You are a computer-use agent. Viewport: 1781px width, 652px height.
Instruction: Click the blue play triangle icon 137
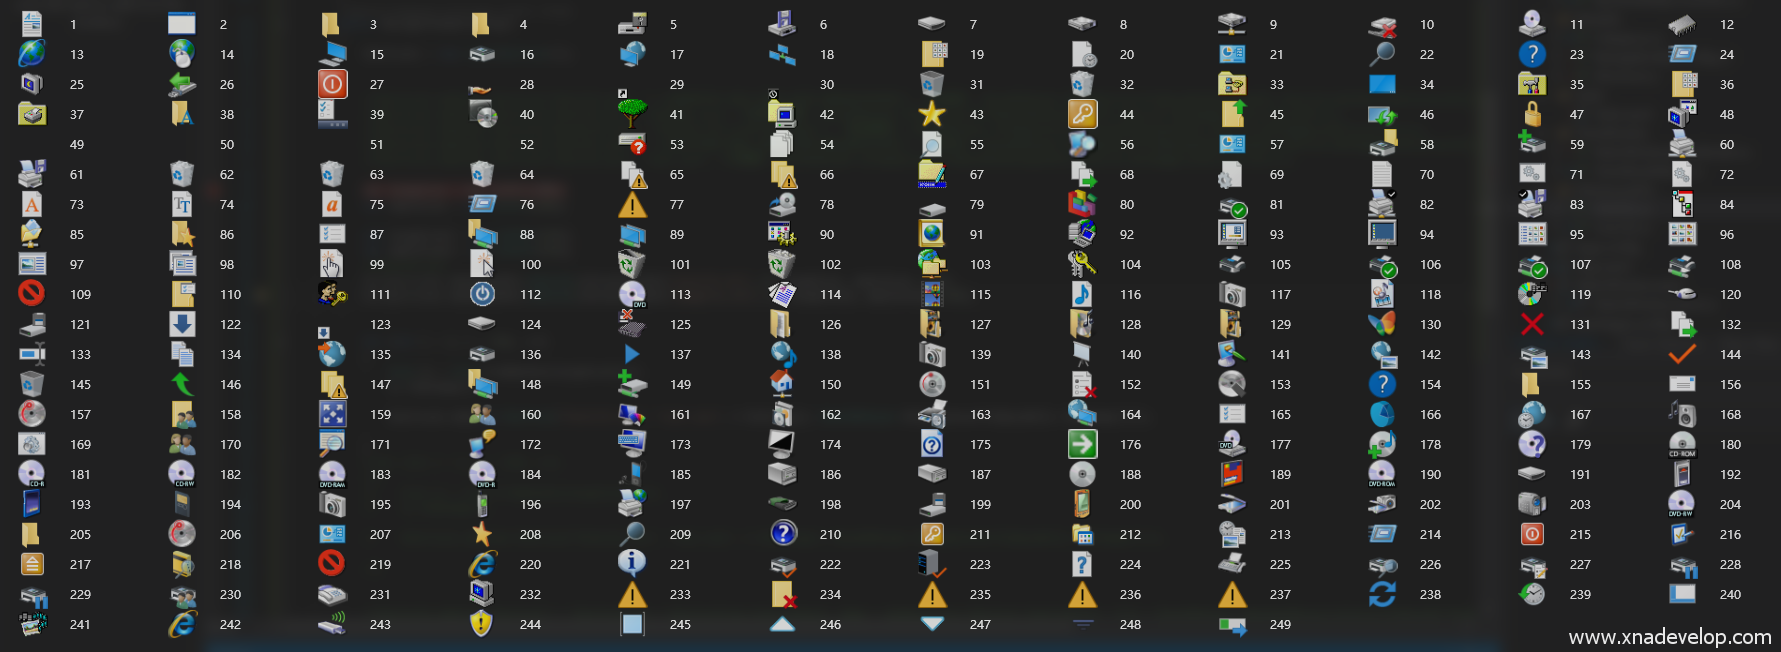pos(632,354)
